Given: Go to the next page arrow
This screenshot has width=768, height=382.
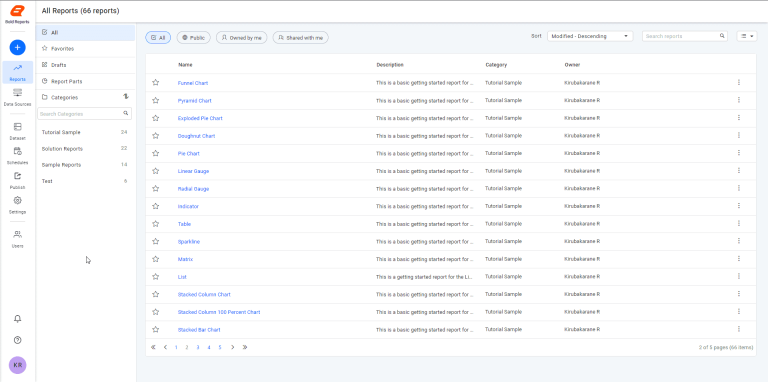Looking at the screenshot, I should pos(233,347).
